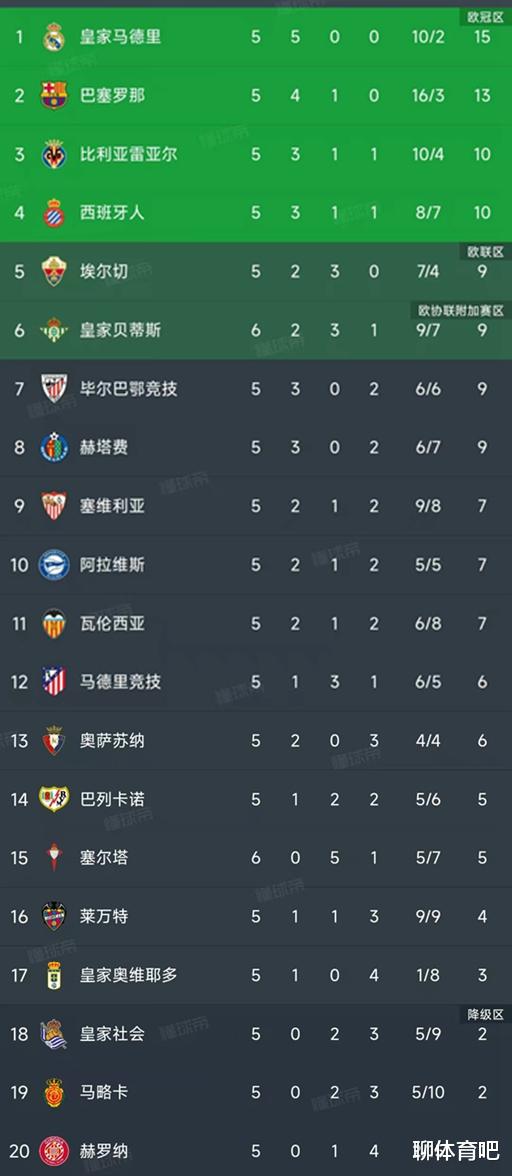Screen dimensions: 512x1176
Task: Click the 降级区 relegation label
Action: coord(484,1014)
